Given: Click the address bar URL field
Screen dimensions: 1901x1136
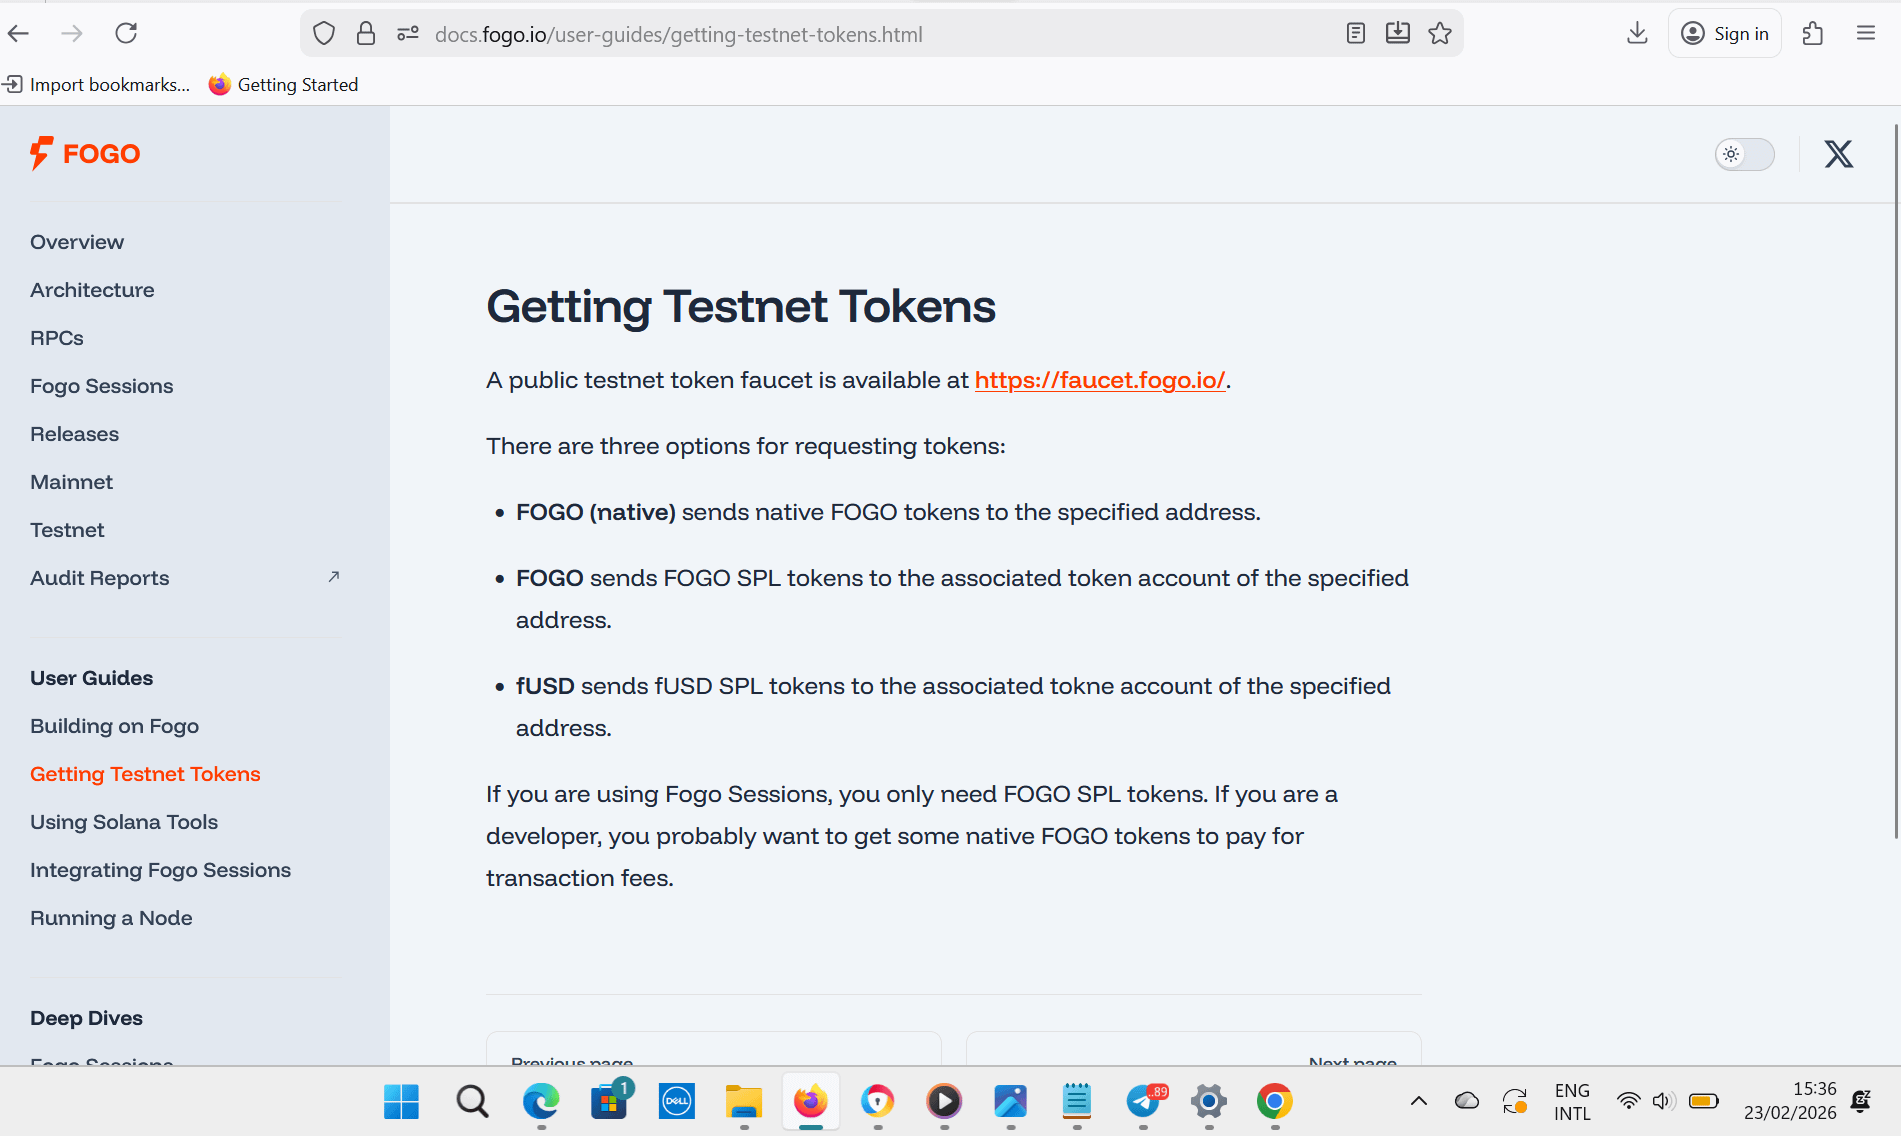Looking at the screenshot, I should click(880, 34).
